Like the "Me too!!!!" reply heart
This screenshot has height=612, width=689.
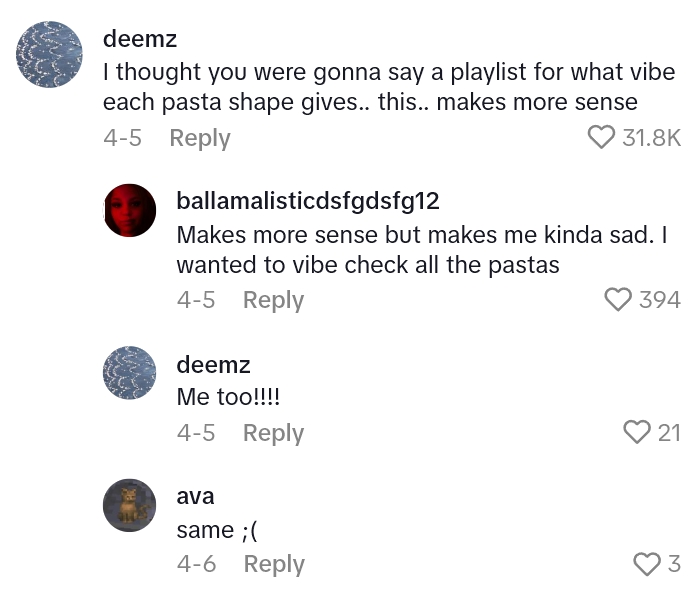(637, 432)
